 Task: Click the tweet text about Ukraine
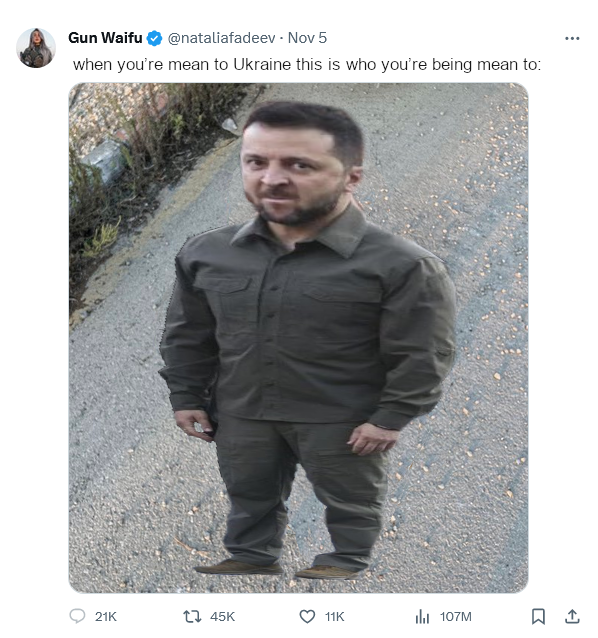click(x=307, y=64)
